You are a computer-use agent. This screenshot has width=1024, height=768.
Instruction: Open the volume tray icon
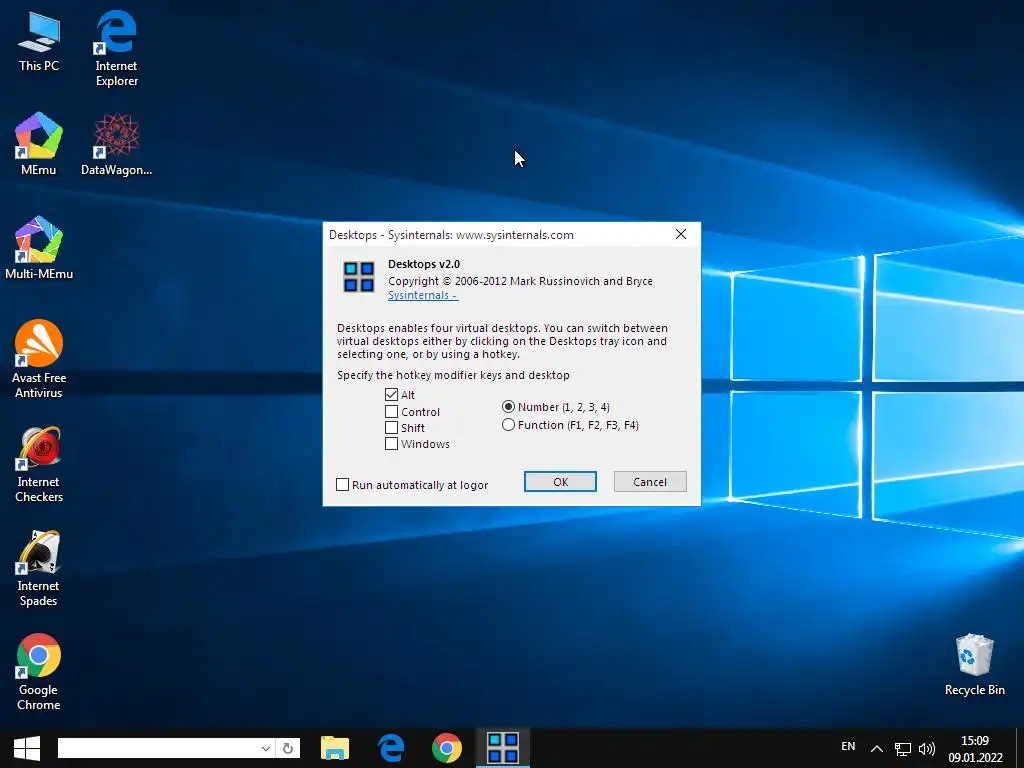click(927, 748)
